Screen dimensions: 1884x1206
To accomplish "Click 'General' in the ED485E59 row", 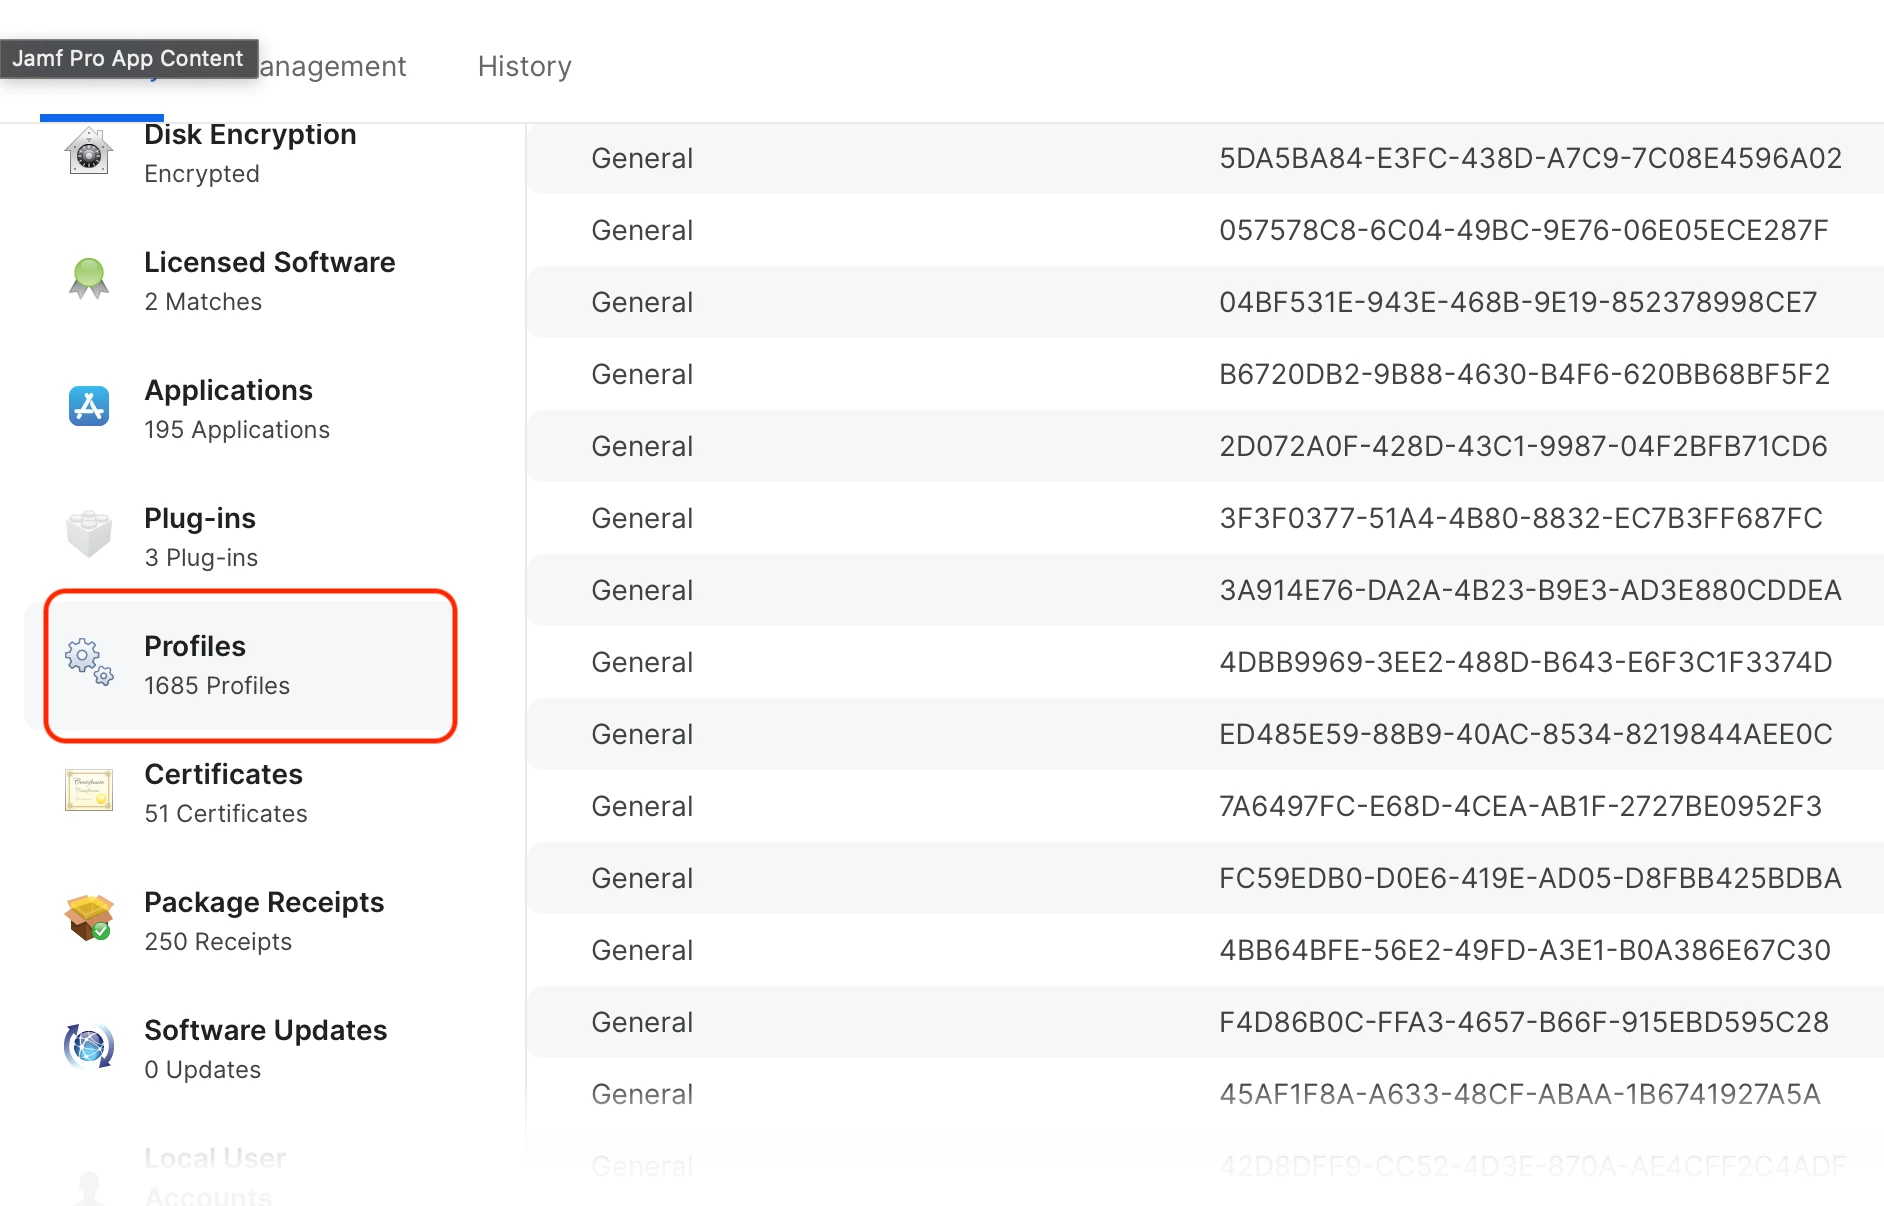I will [642, 734].
